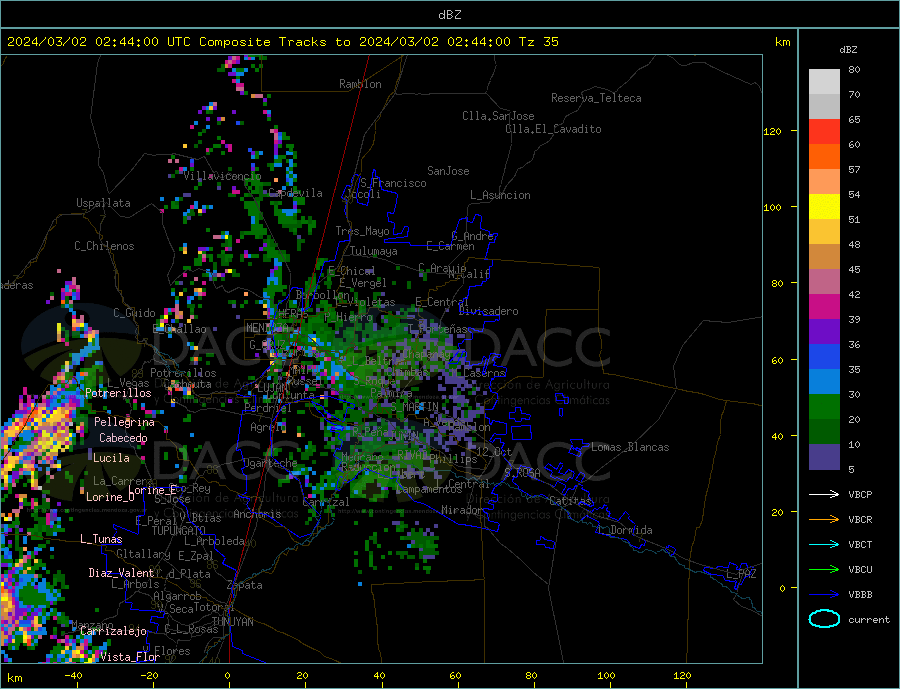This screenshot has height=689, width=900.
Task: Click the Carrizal map label
Action: pos(325,502)
